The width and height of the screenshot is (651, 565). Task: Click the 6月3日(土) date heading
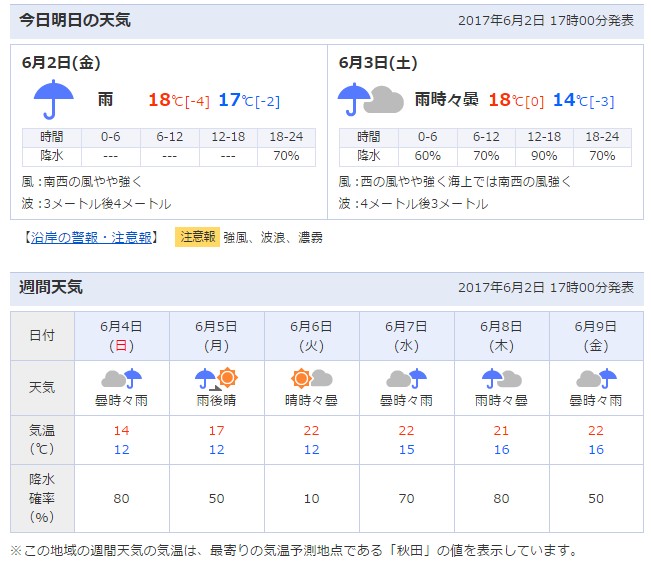378,63
